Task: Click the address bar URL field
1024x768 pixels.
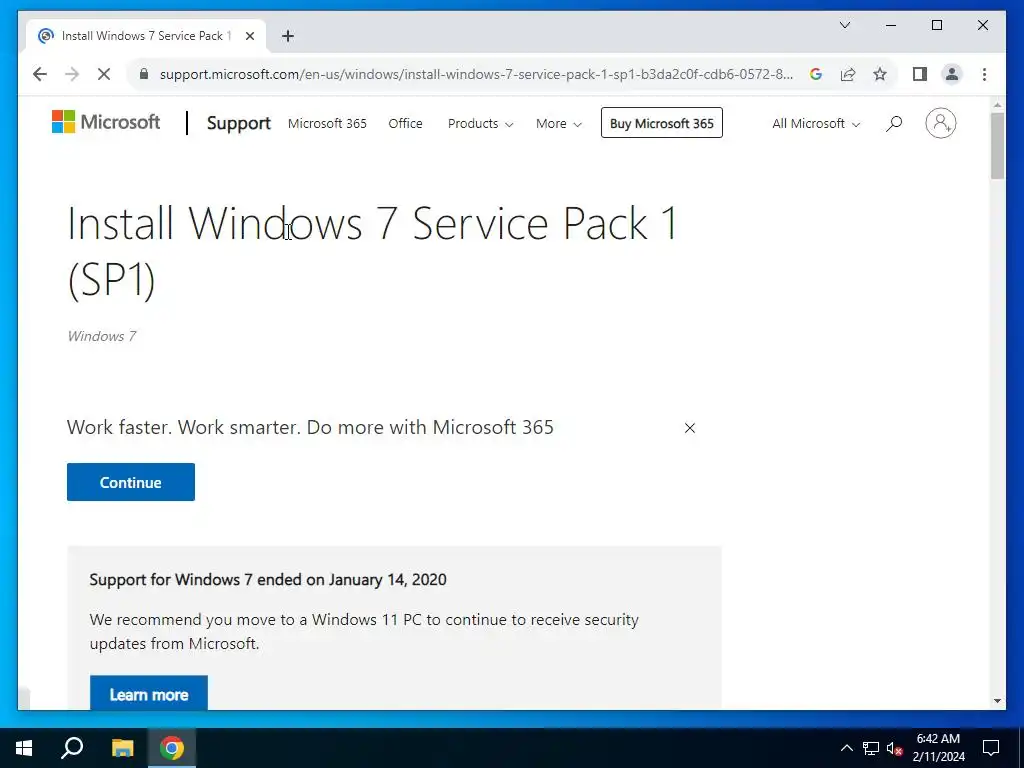Action: (x=476, y=74)
